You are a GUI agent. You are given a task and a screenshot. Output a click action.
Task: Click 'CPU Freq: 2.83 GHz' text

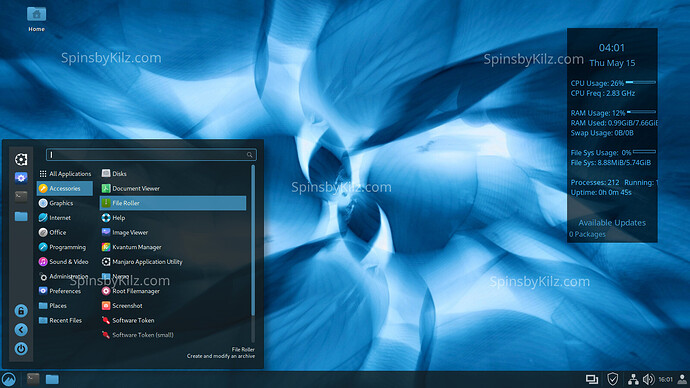pos(603,93)
